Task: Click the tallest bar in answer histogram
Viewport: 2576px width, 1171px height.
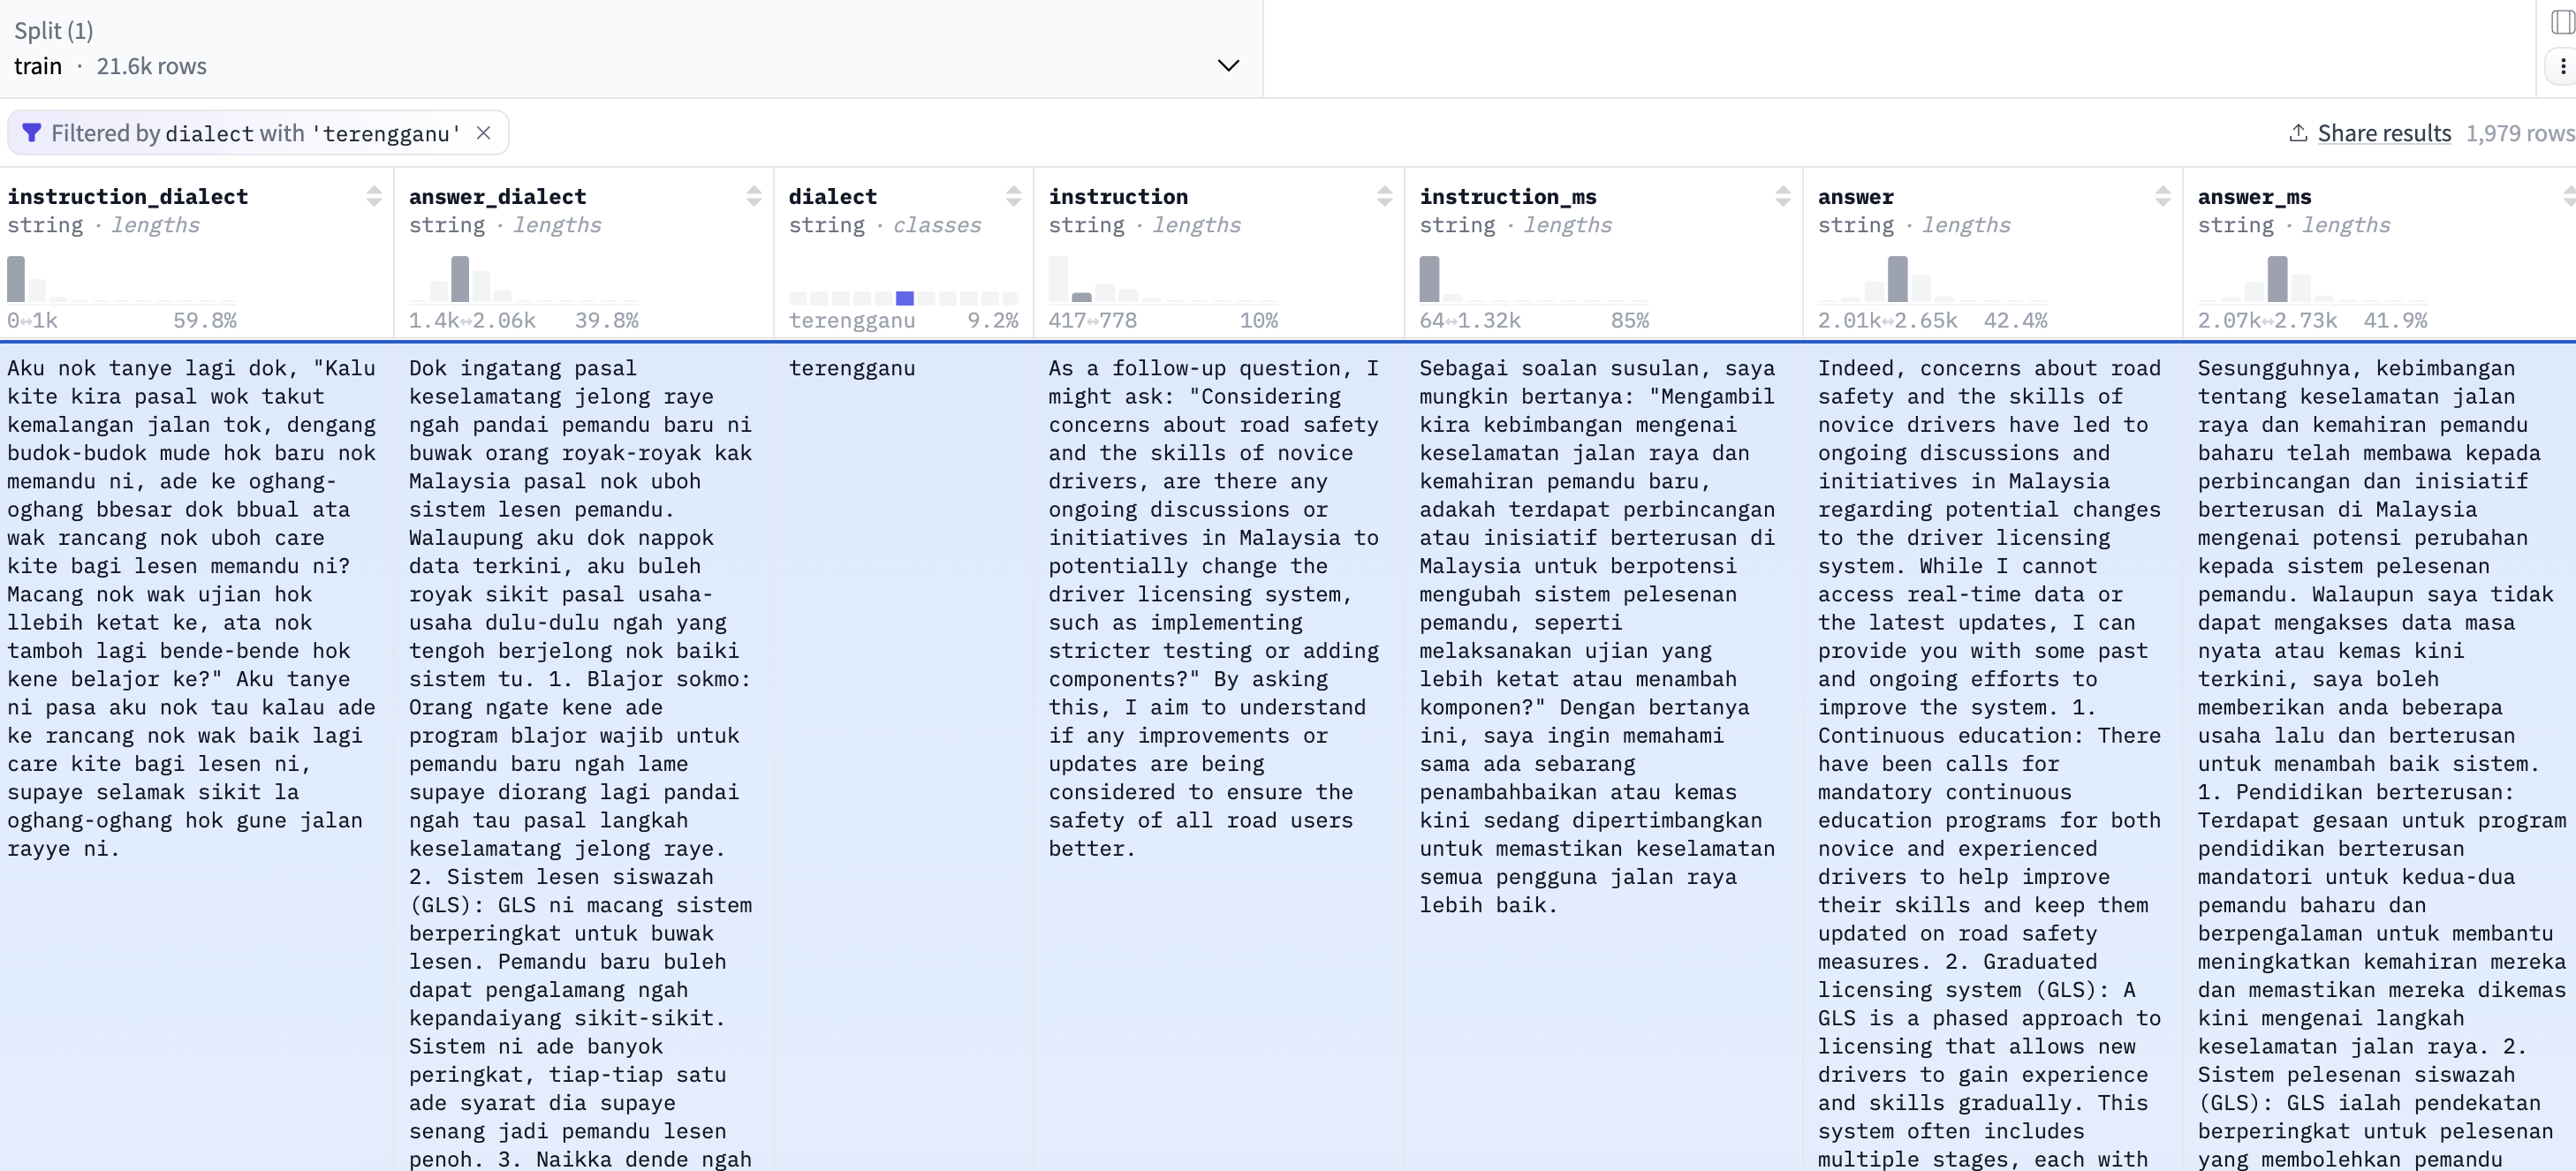Action: (x=1898, y=279)
